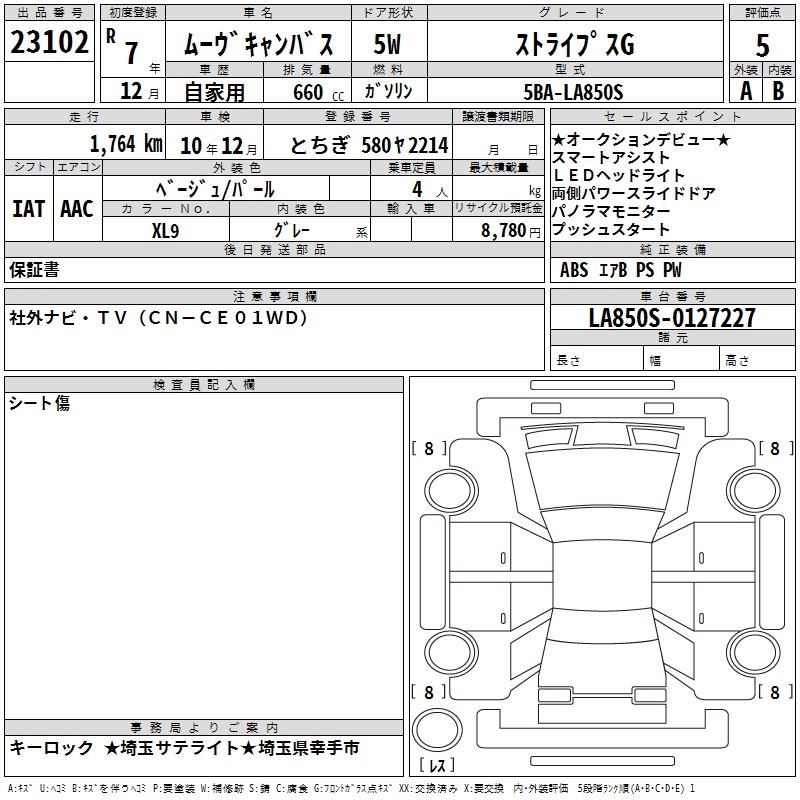The width and height of the screenshot is (800, 800).
Task: Select the evaluation score 5
Action: [x=762, y=45]
